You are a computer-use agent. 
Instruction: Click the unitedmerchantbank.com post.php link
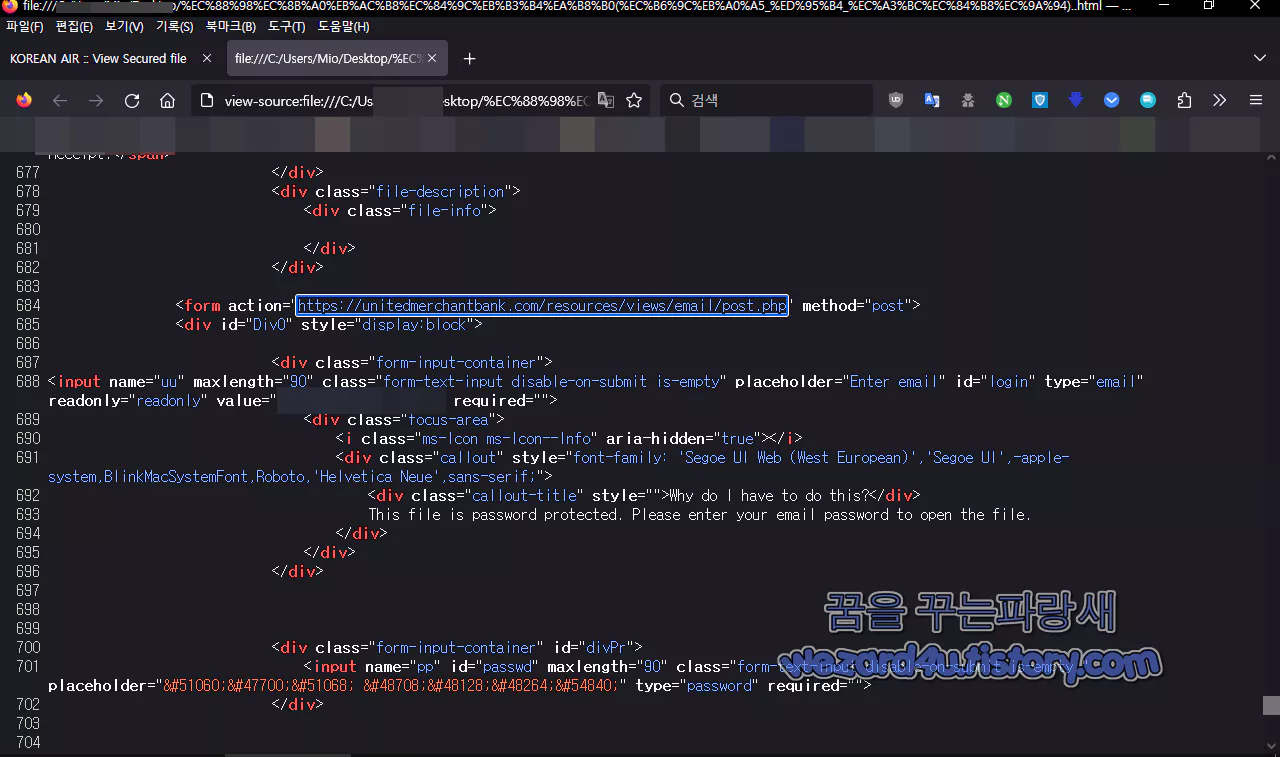542,306
